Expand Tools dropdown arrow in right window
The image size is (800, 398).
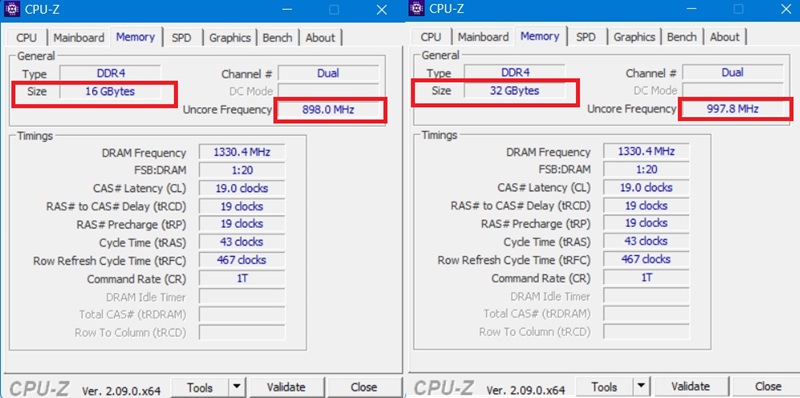(x=641, y=387)
